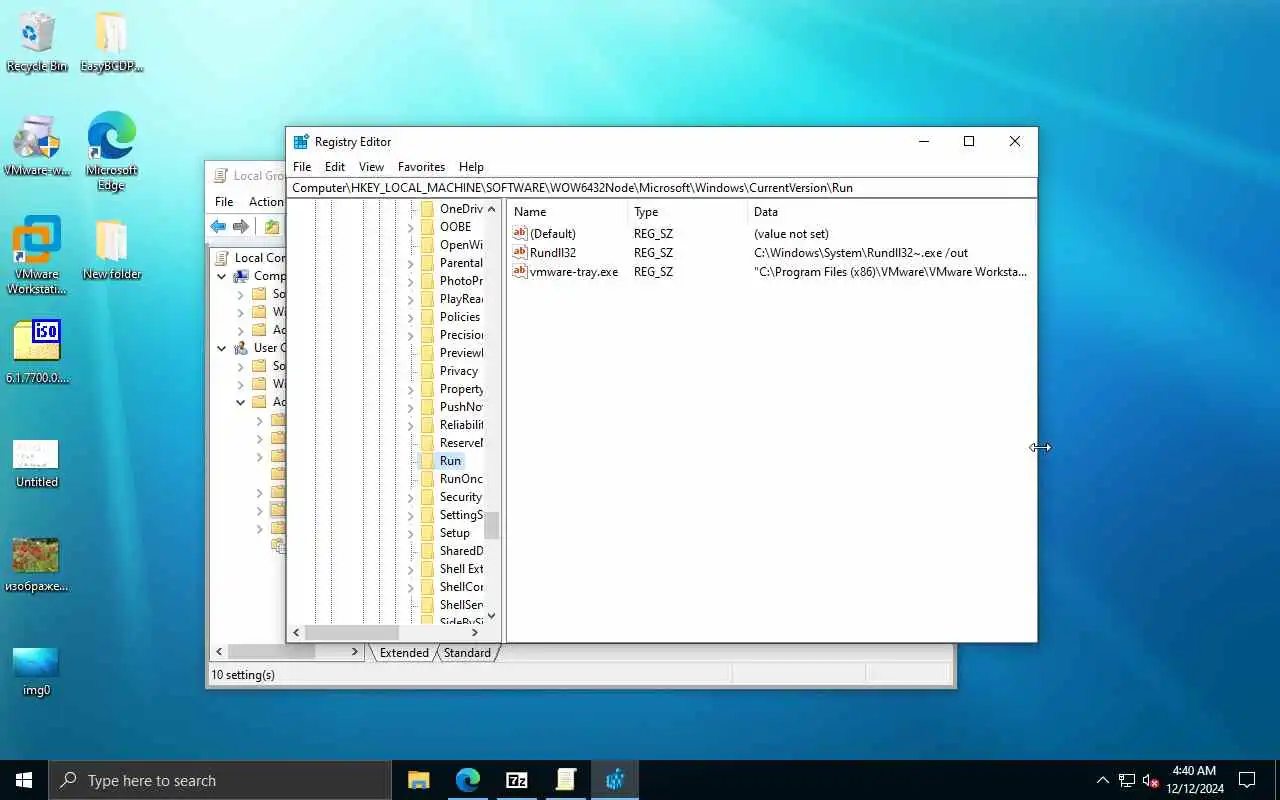Click Up folder icon in Group Policy toolbar
This screenshot has width=1280, height=800.
tap(272, 227)
